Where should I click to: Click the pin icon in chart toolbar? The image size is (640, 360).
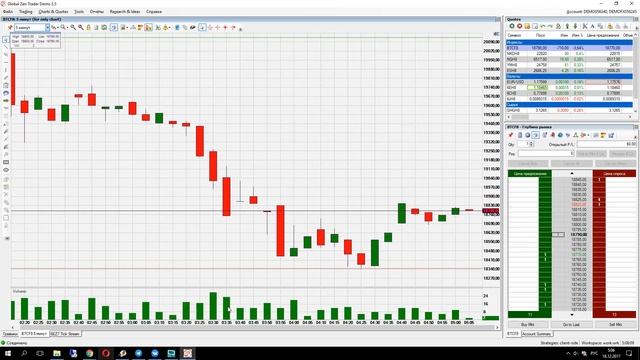coord(10,27)
